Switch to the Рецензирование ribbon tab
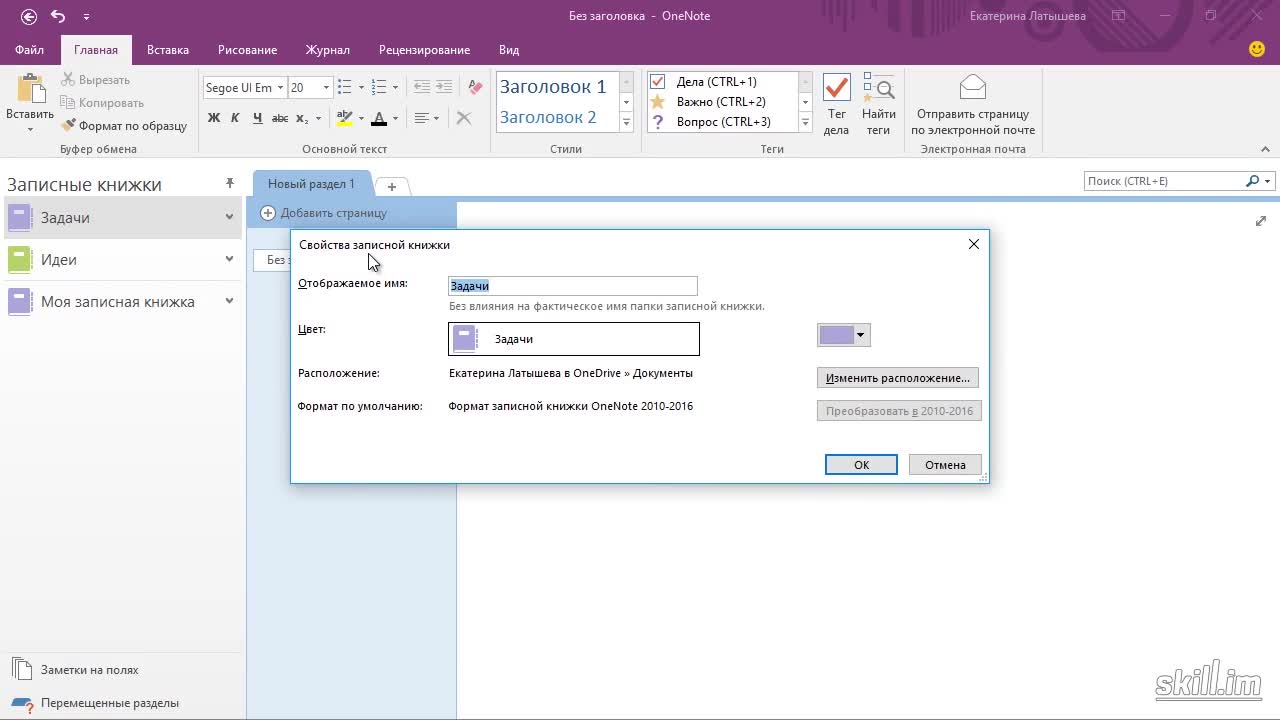This screenshot has width=1280, height=720. pyautogui.click(x=424, y=50)
